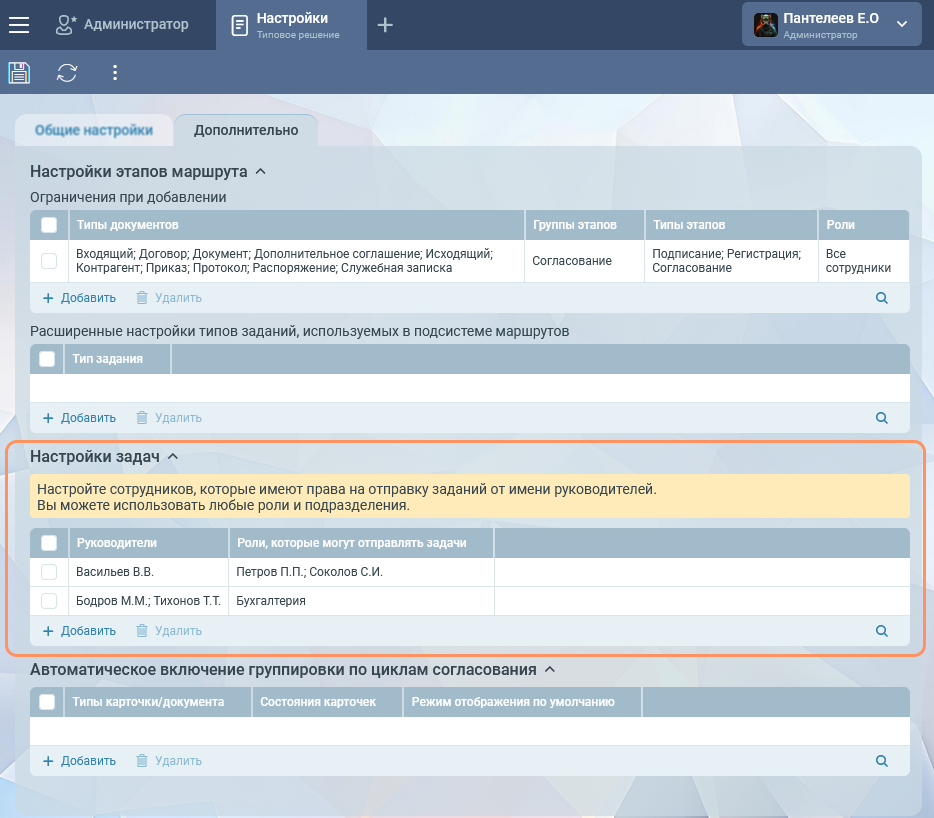Expand the Пантелеев Е.О user dropdown
934x818 pixels.
click(901, 24)
